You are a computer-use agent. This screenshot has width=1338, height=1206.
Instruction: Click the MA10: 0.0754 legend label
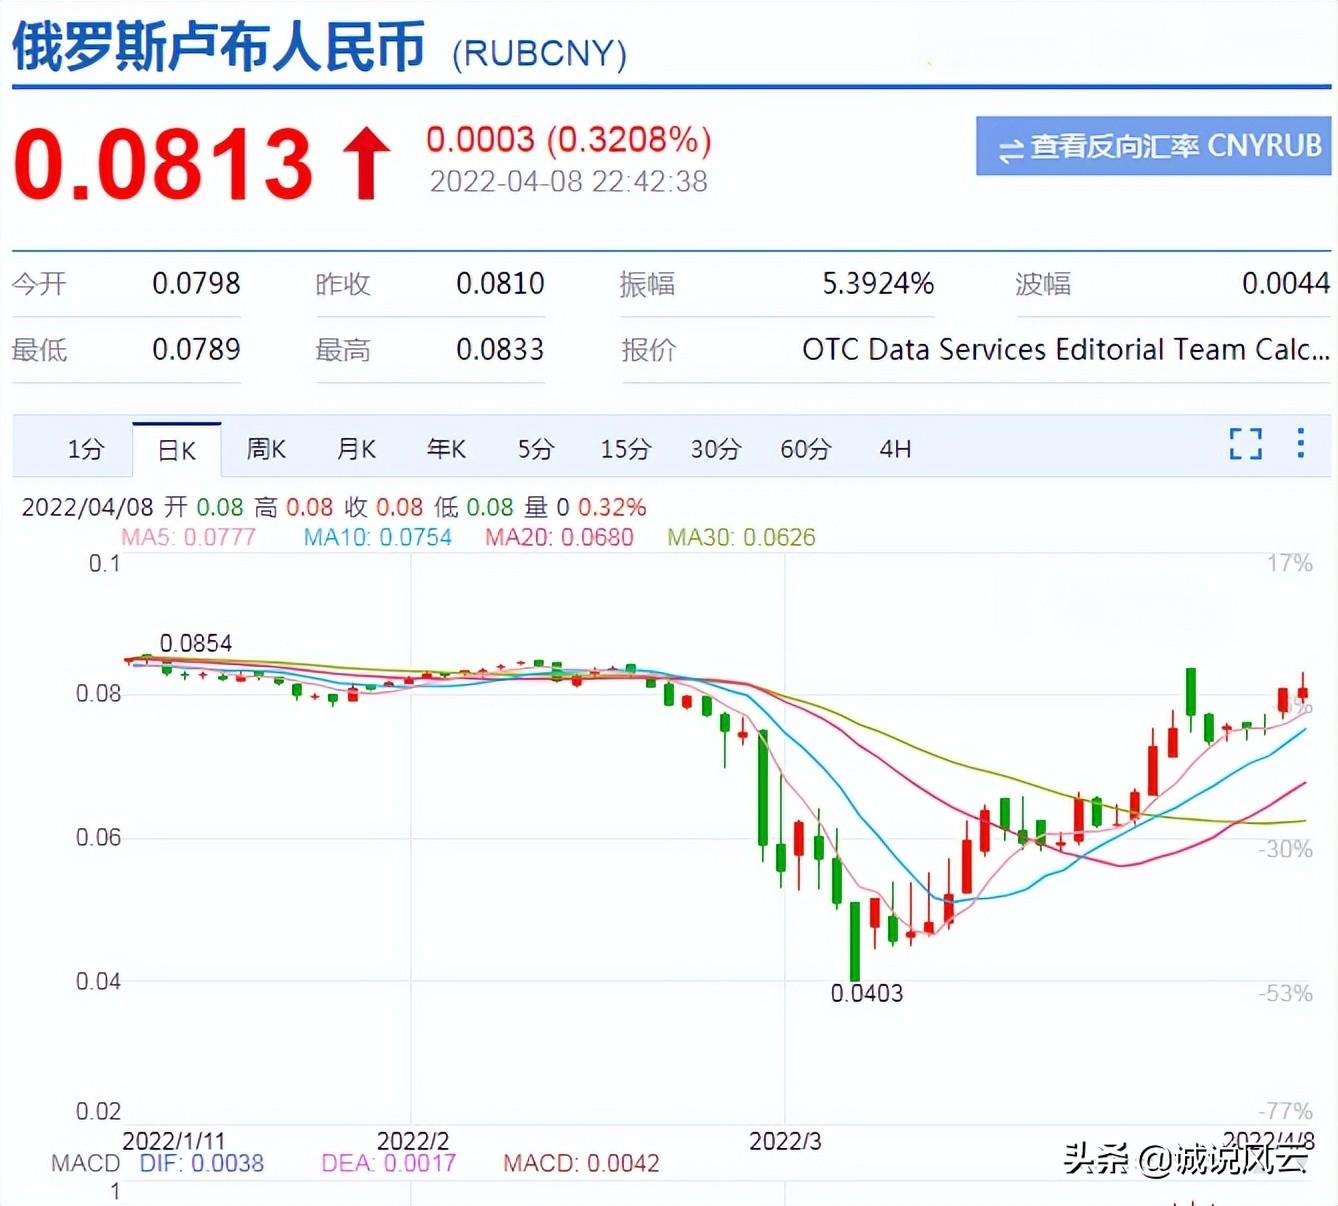[378, 538]
